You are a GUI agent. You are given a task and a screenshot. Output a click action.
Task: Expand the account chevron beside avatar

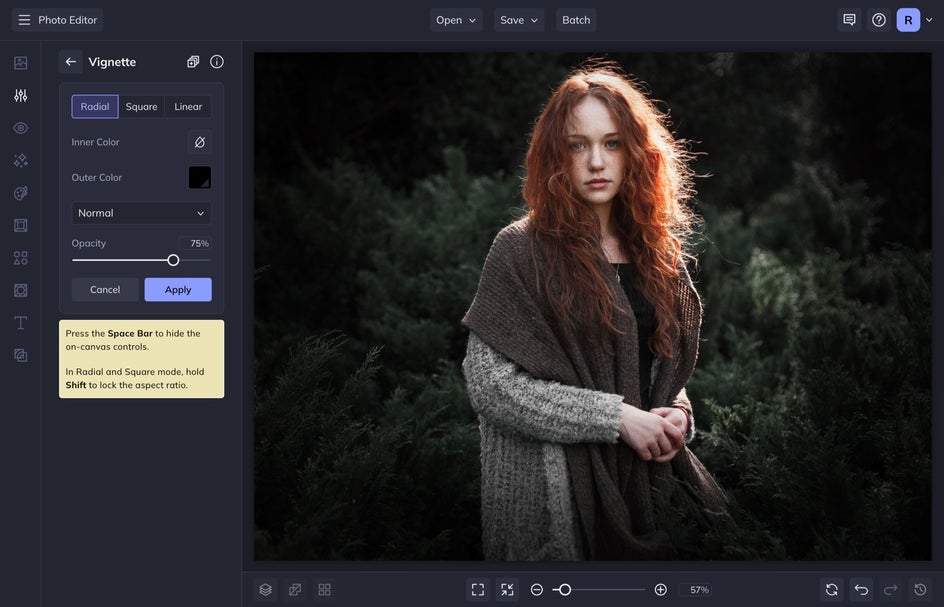929,20
